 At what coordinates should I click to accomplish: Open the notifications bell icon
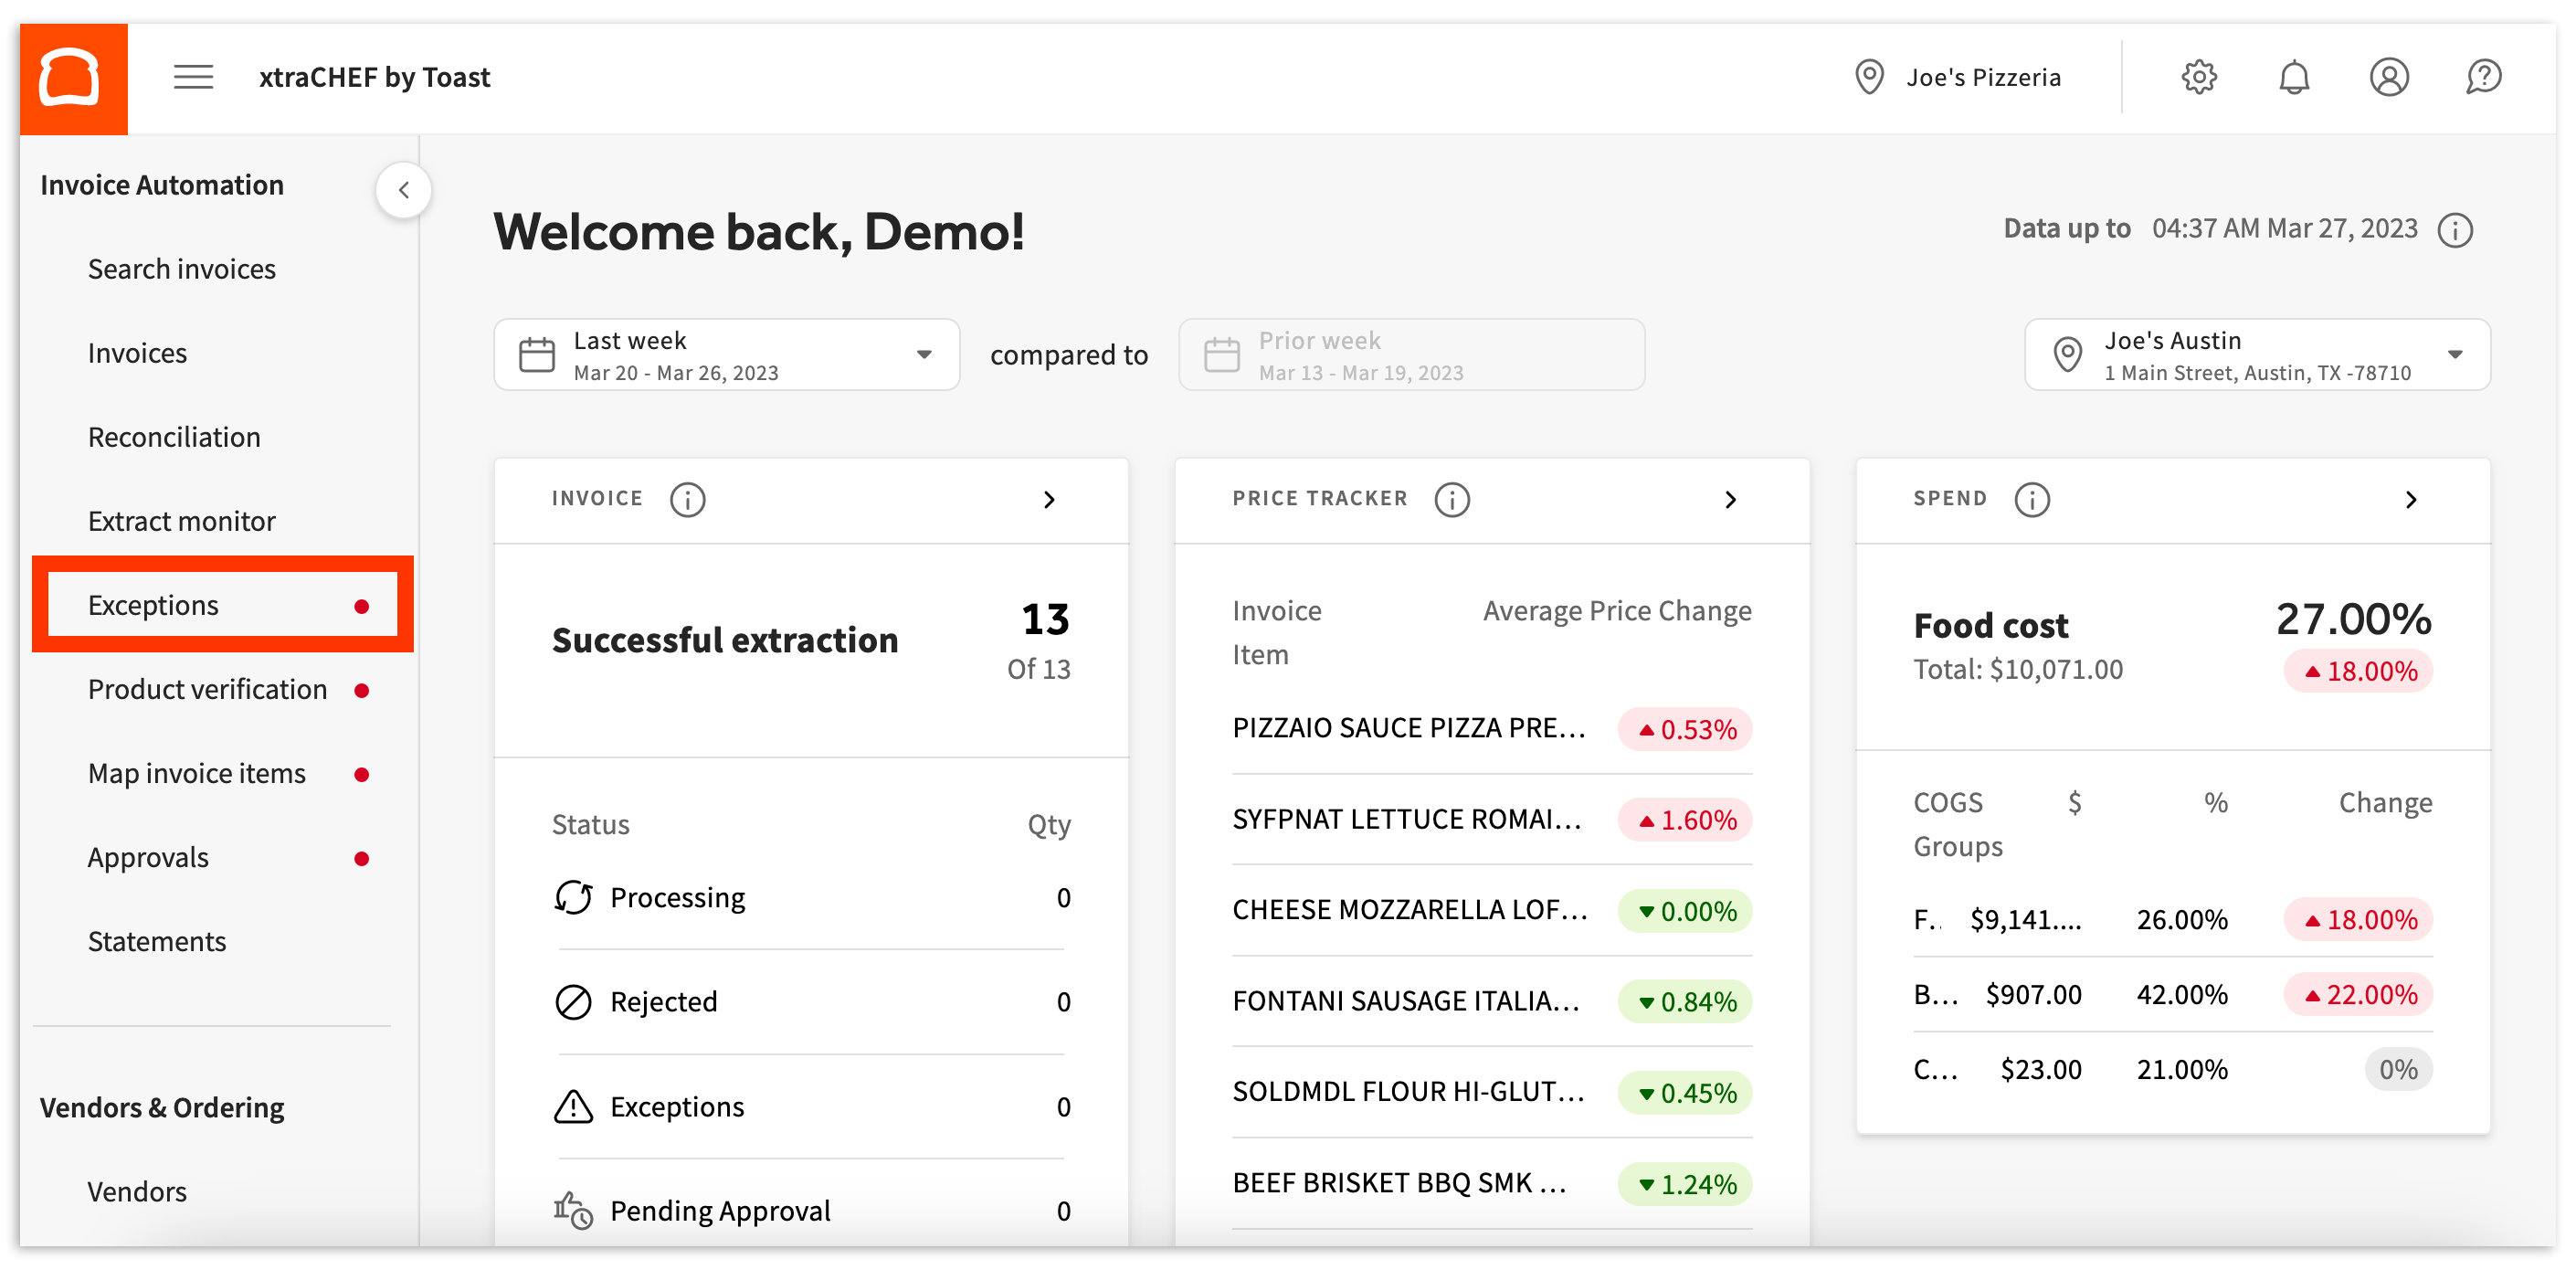coord(2294,77)
